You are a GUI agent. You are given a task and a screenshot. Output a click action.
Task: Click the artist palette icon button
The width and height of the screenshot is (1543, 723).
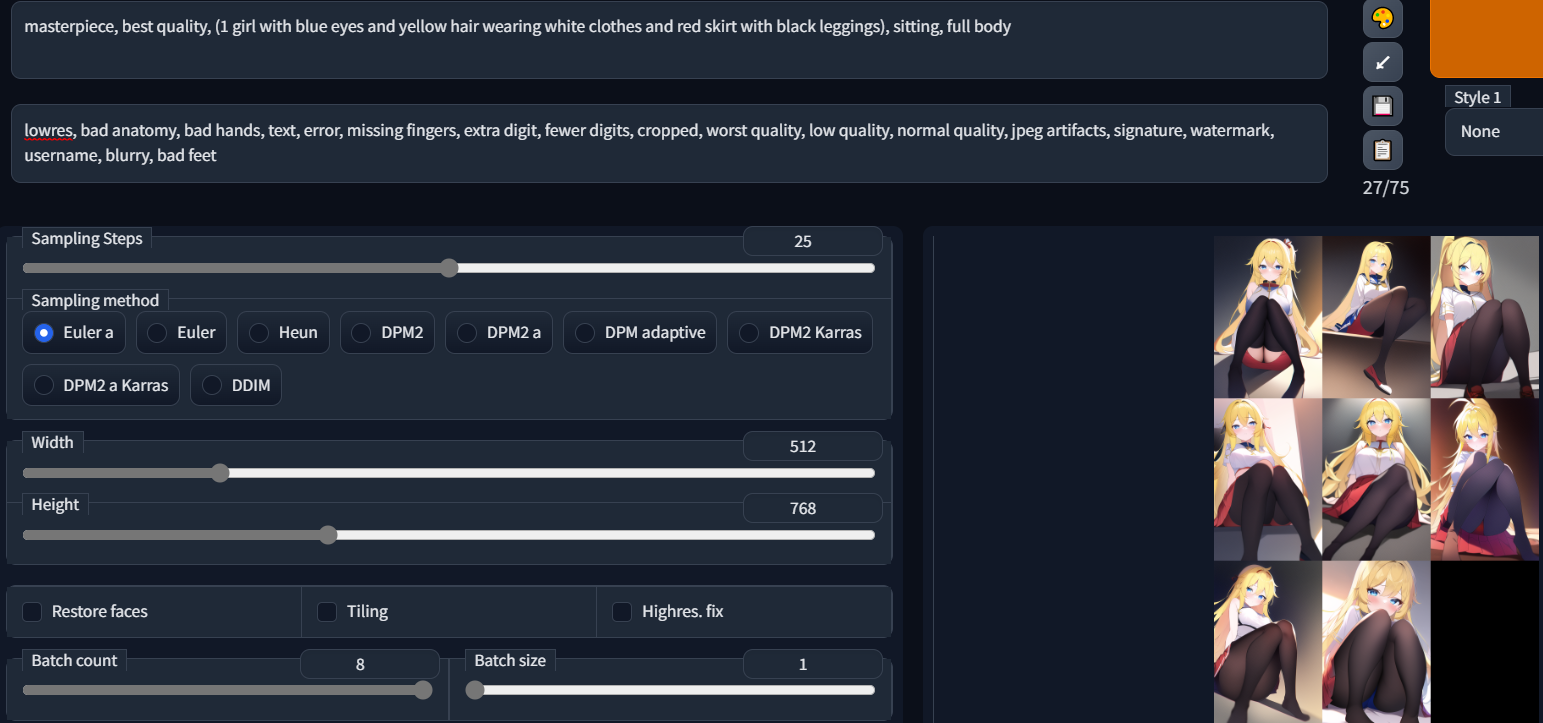coord(1383,18)
